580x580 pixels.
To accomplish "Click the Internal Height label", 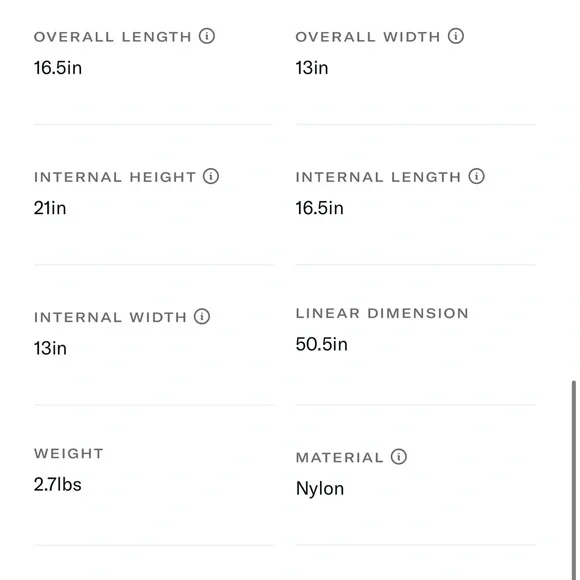I will point(115,177).
